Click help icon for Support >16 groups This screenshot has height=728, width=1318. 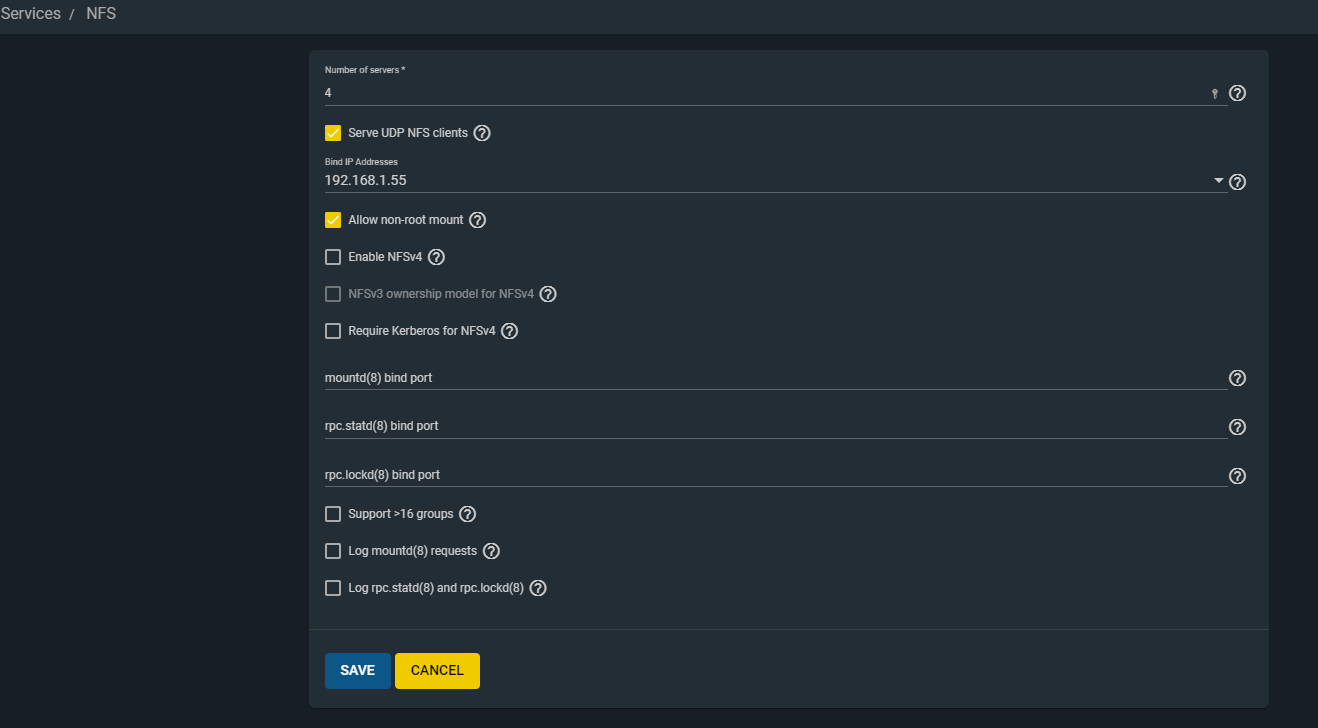coord(467,514)
